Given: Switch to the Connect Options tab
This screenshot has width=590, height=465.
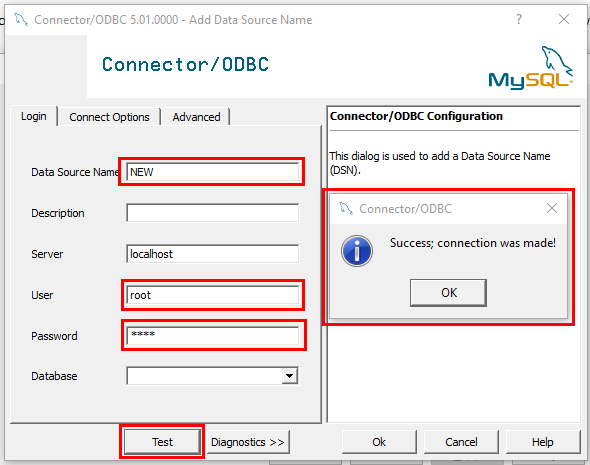Looking at the screenshot, I should [x=109, y=117].
